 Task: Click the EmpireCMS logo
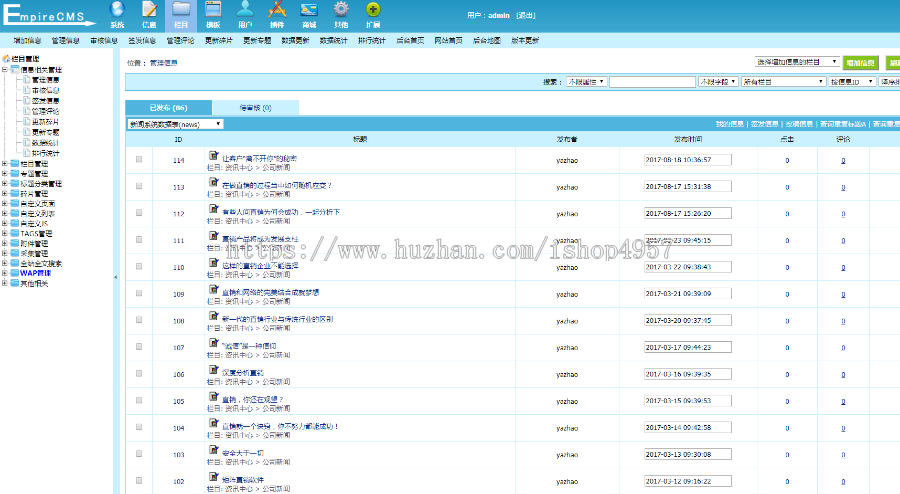[x=48, y=15]
